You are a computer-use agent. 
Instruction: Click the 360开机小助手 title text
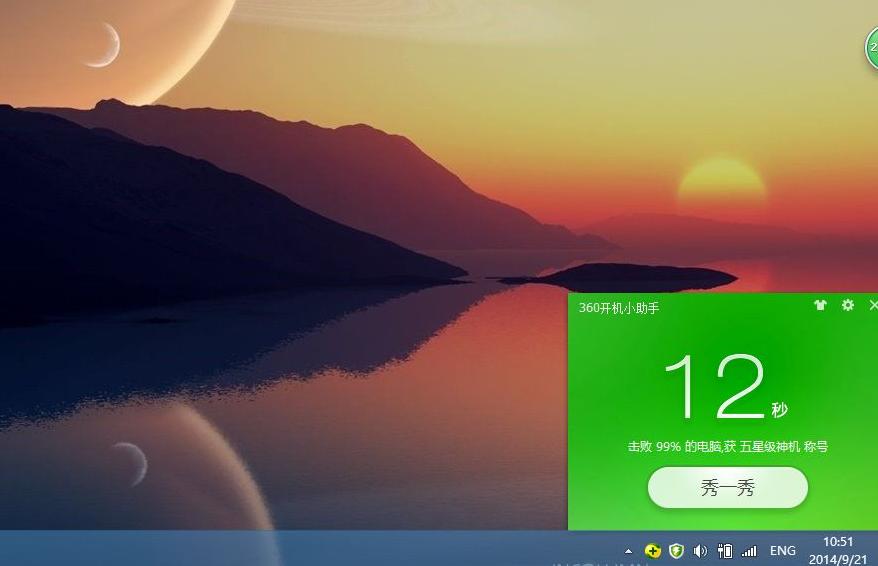click(619, 308)
